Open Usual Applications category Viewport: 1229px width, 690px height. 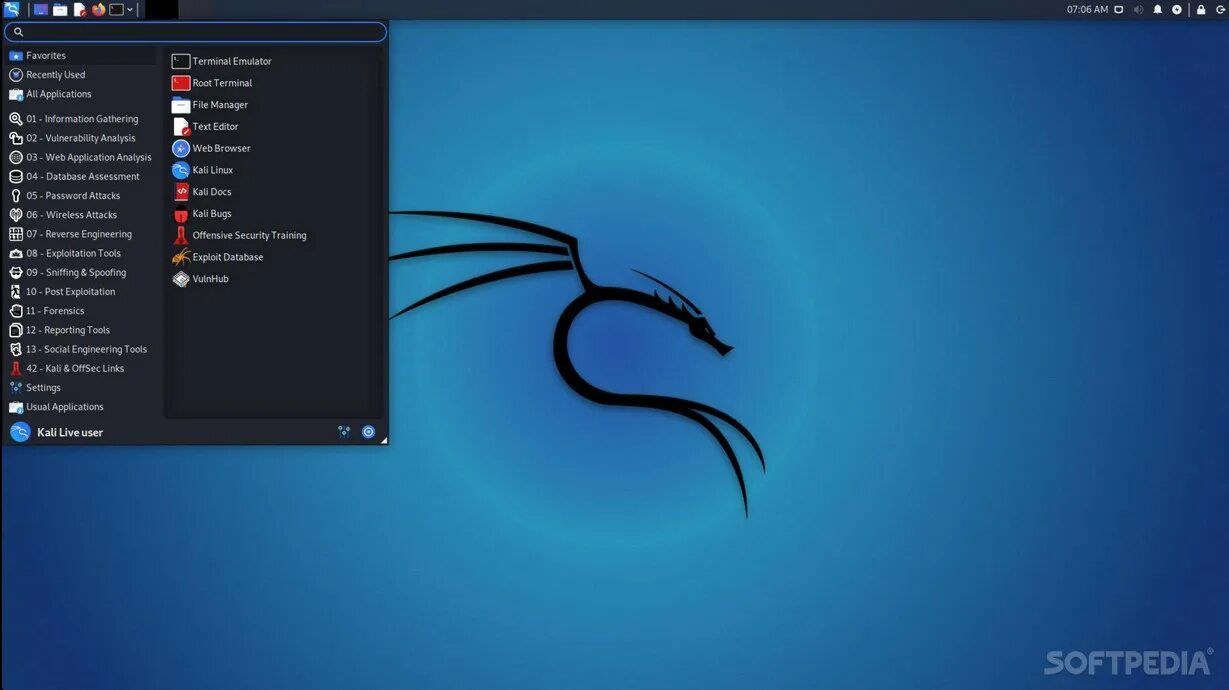(82, 407)
